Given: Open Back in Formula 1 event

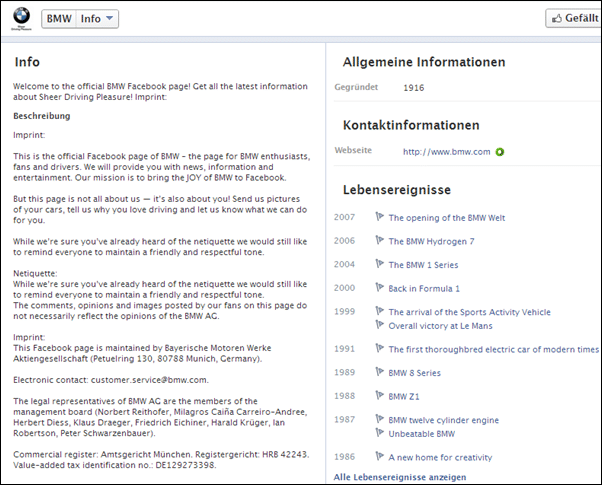Looking at the screenshot, I should pos(424,288).
